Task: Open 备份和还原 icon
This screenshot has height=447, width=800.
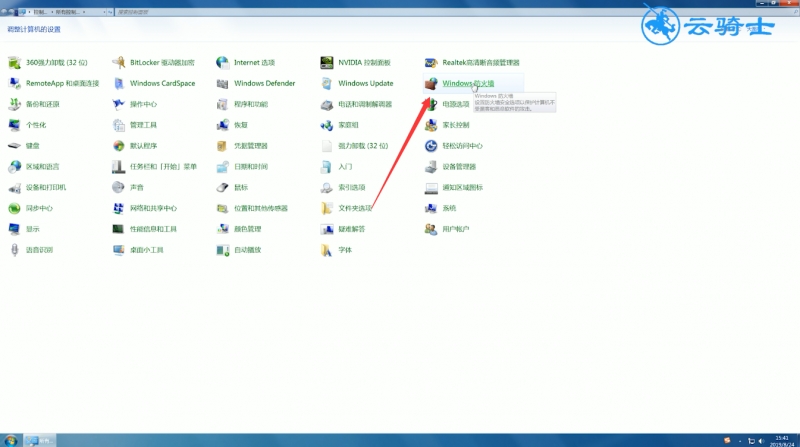Action: point(14,104)
